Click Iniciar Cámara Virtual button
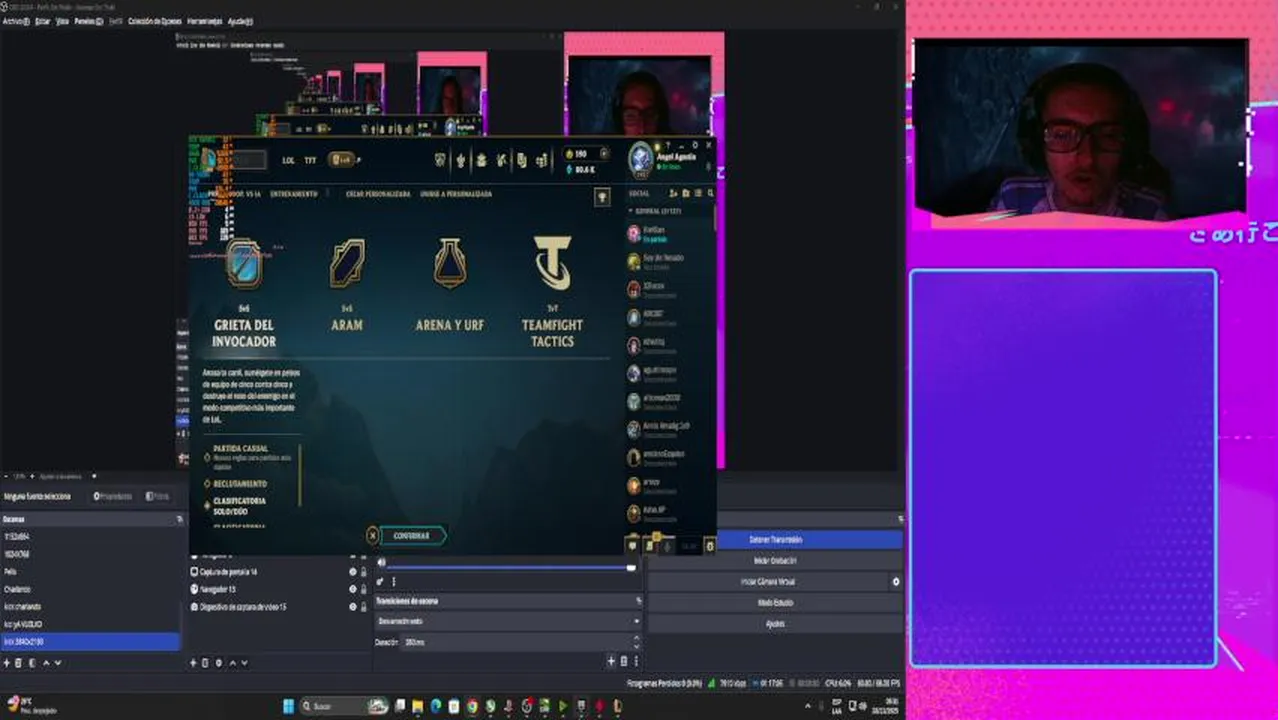Screen dimensions: 1278x720 (767, 582)
